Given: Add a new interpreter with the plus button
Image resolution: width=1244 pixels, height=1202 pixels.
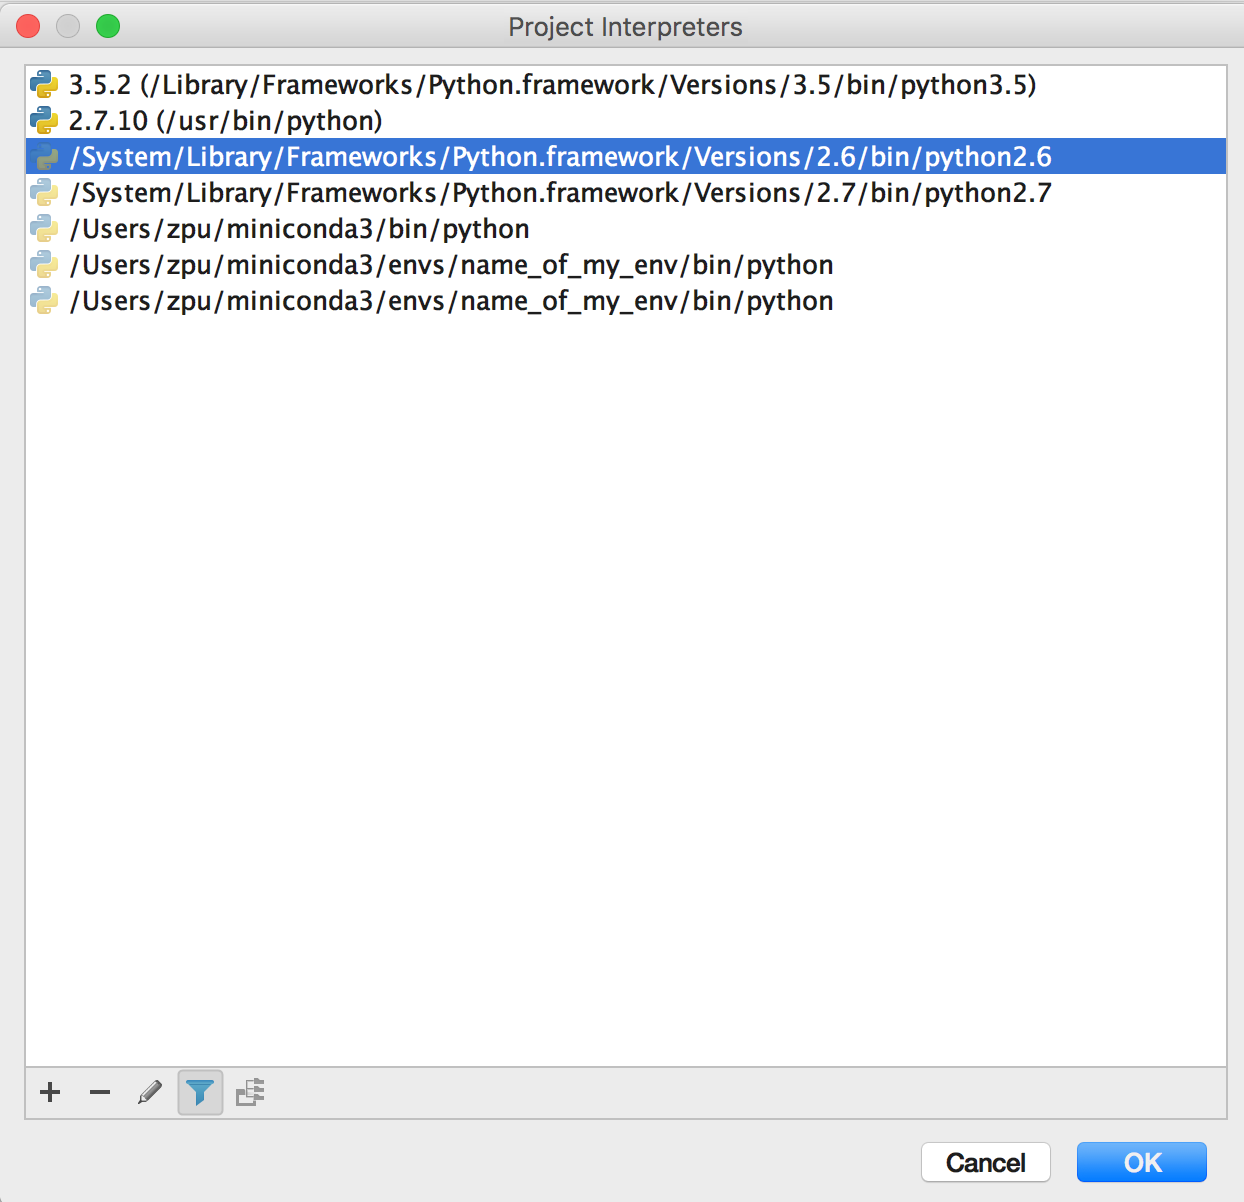Looking at the screenshot, I should coord(50,1092).
